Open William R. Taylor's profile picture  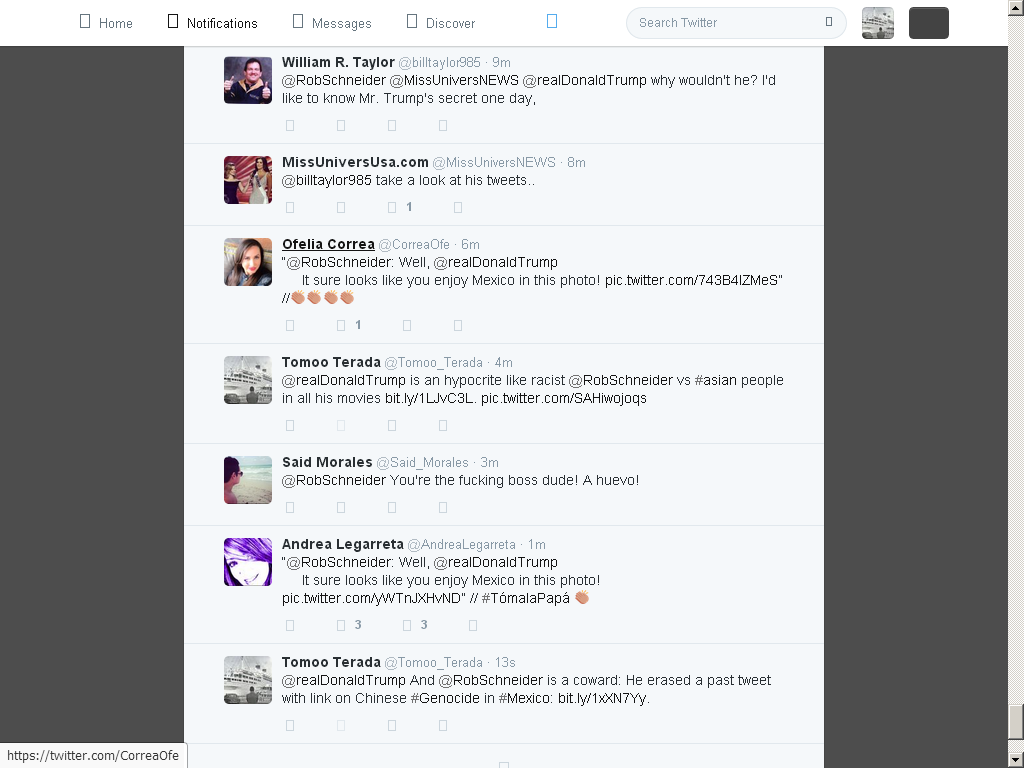(x=248, y=80)
